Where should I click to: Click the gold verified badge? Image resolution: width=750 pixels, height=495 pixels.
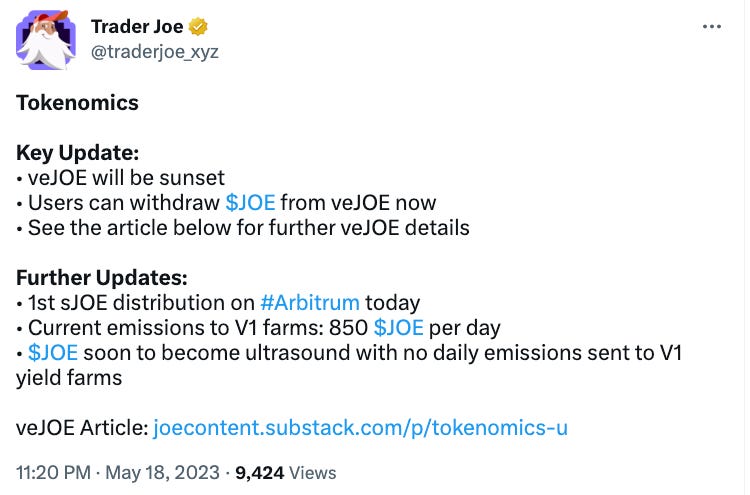point(198,27)
